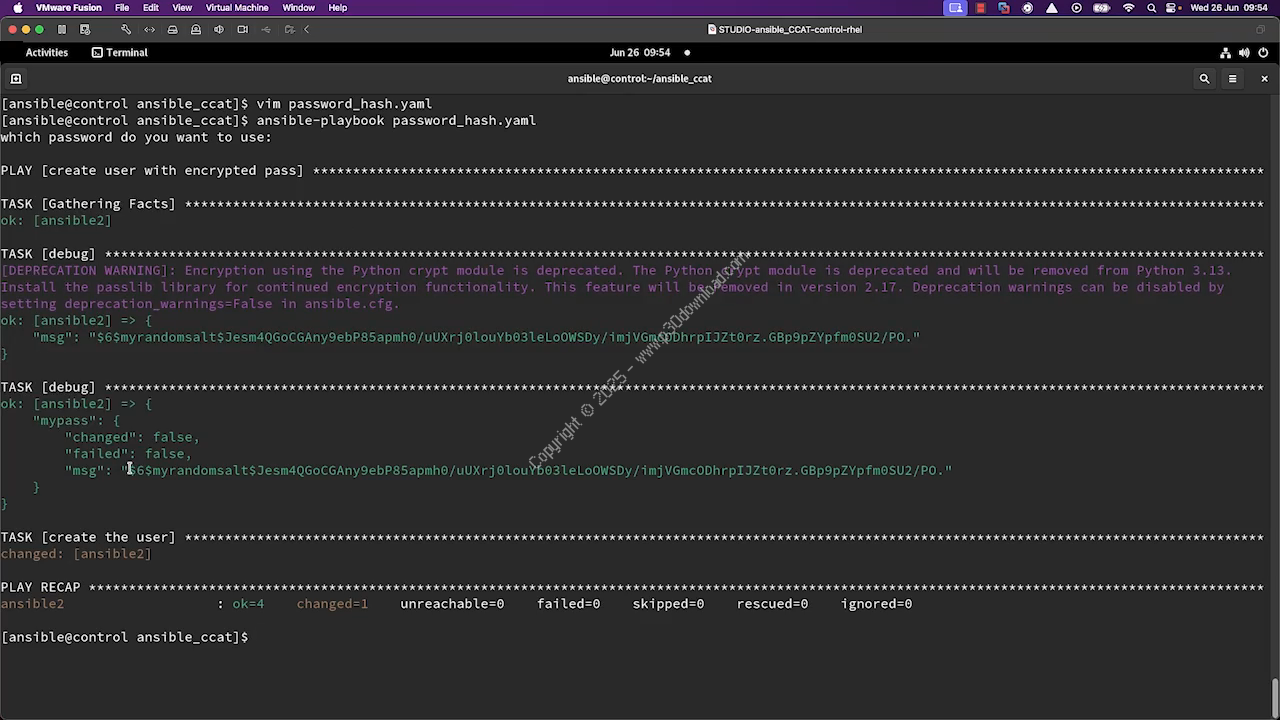1280x720 pixels.
Task: Click the 'TASK [create the user]' line
Action: 632,537
